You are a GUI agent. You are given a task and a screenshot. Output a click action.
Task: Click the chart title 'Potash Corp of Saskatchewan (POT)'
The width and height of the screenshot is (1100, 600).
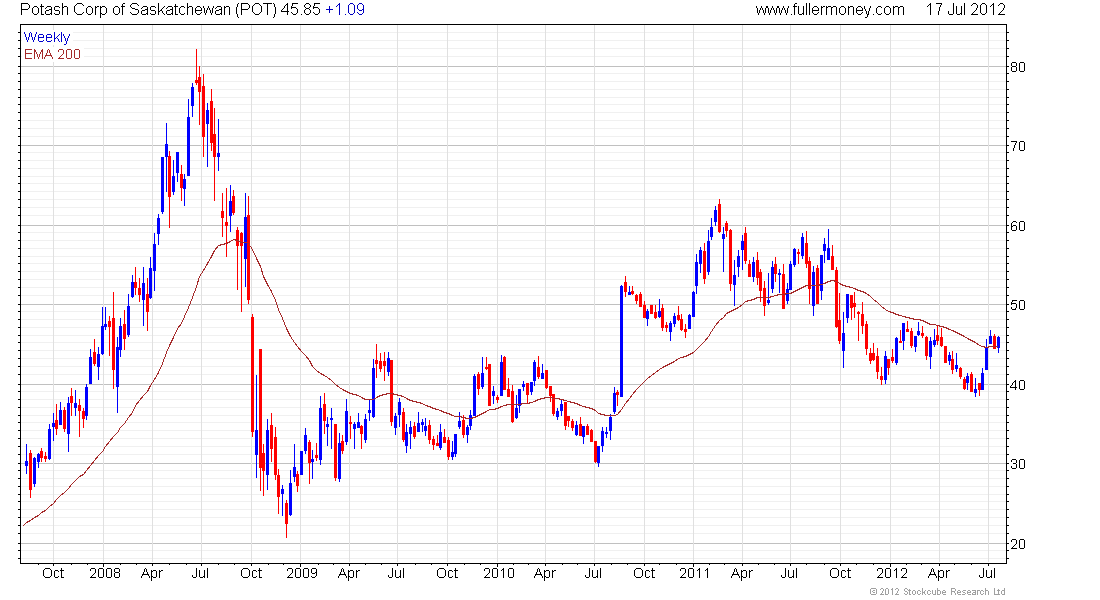click(148, 10)
